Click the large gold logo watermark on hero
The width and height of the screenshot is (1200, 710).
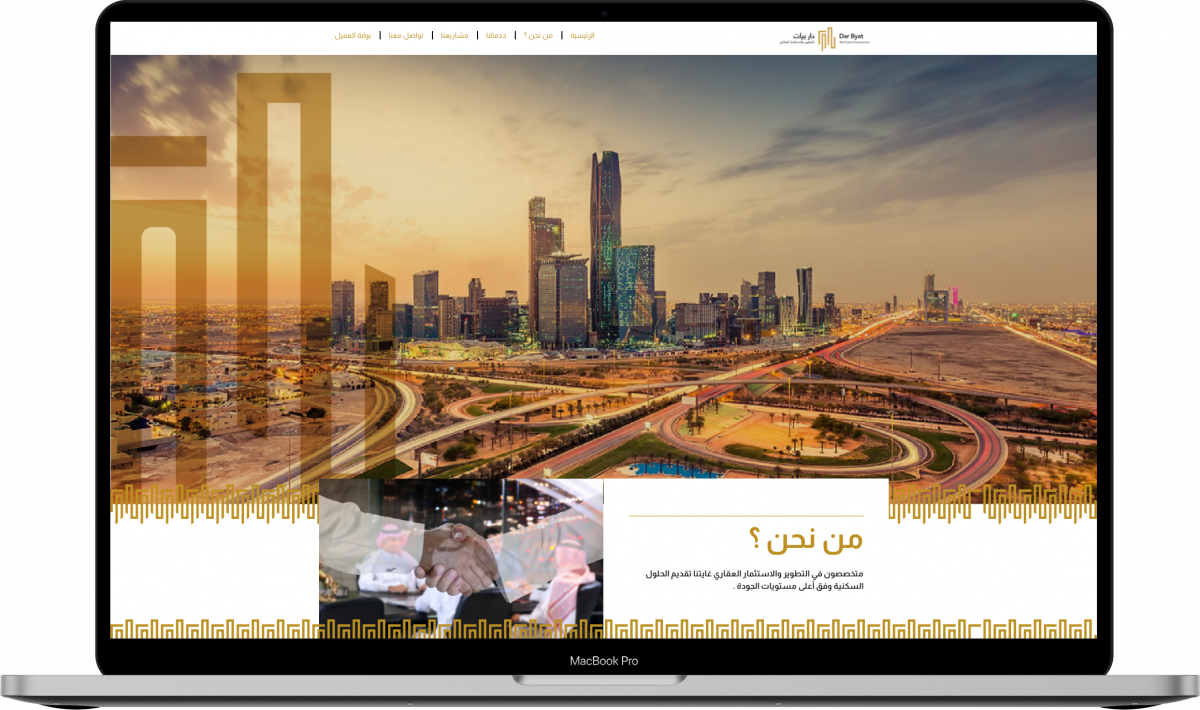[x=230, y=270]
